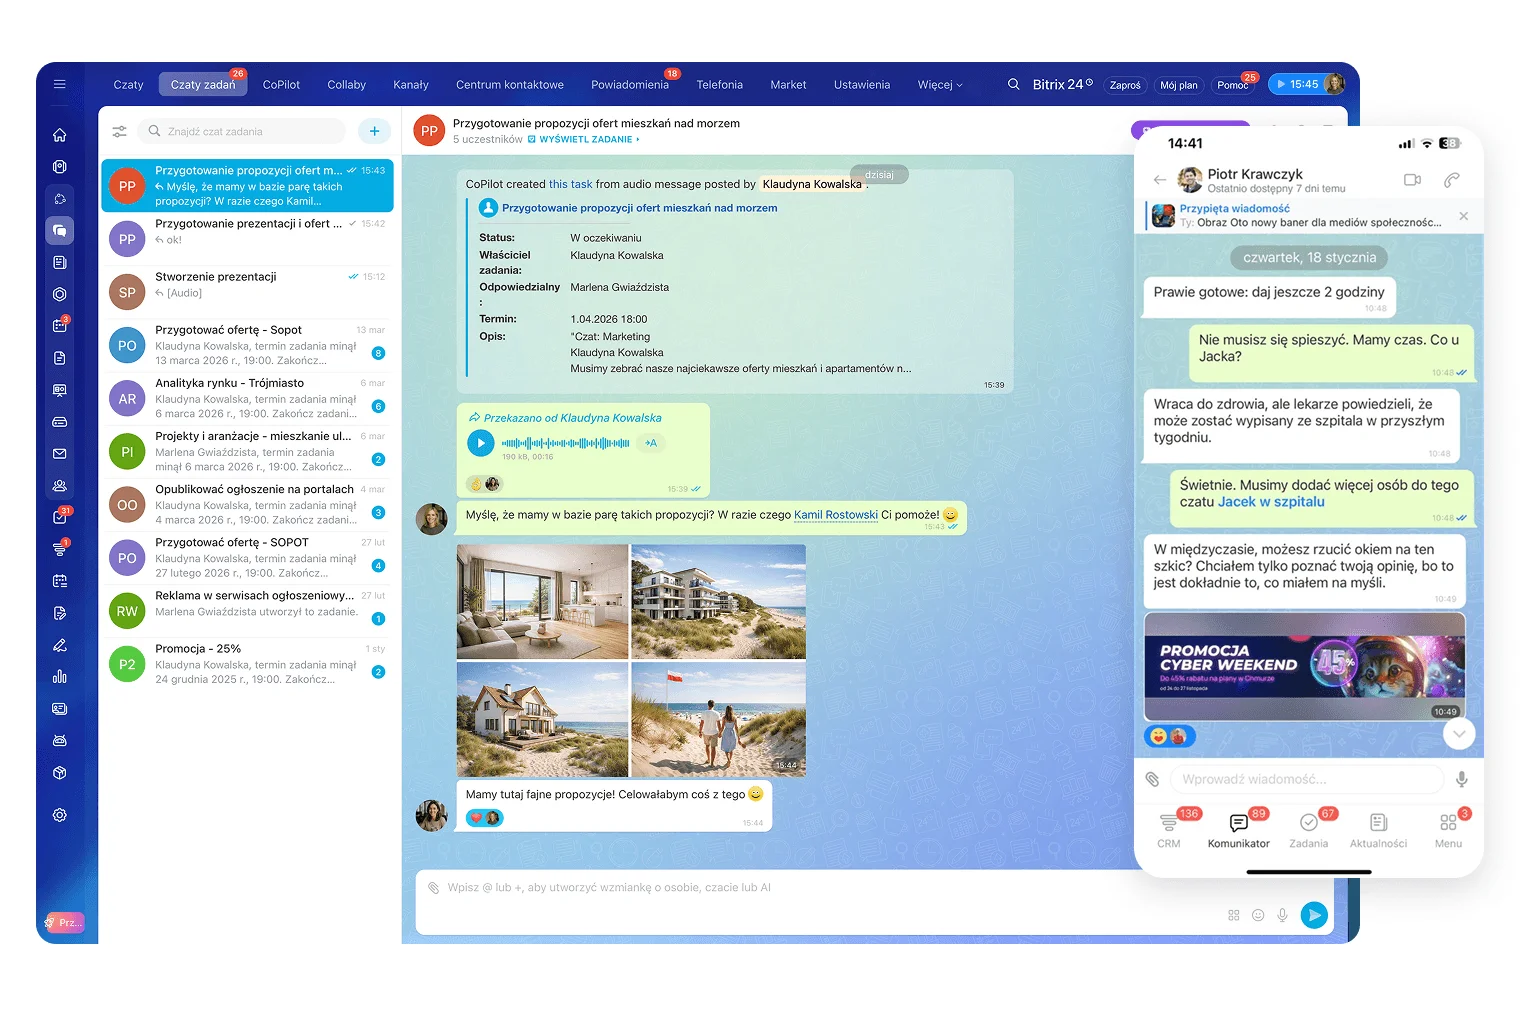Open CRM tab in phone bottom bar
Screen dimensions: 1524x1014
coord(1169,830)
